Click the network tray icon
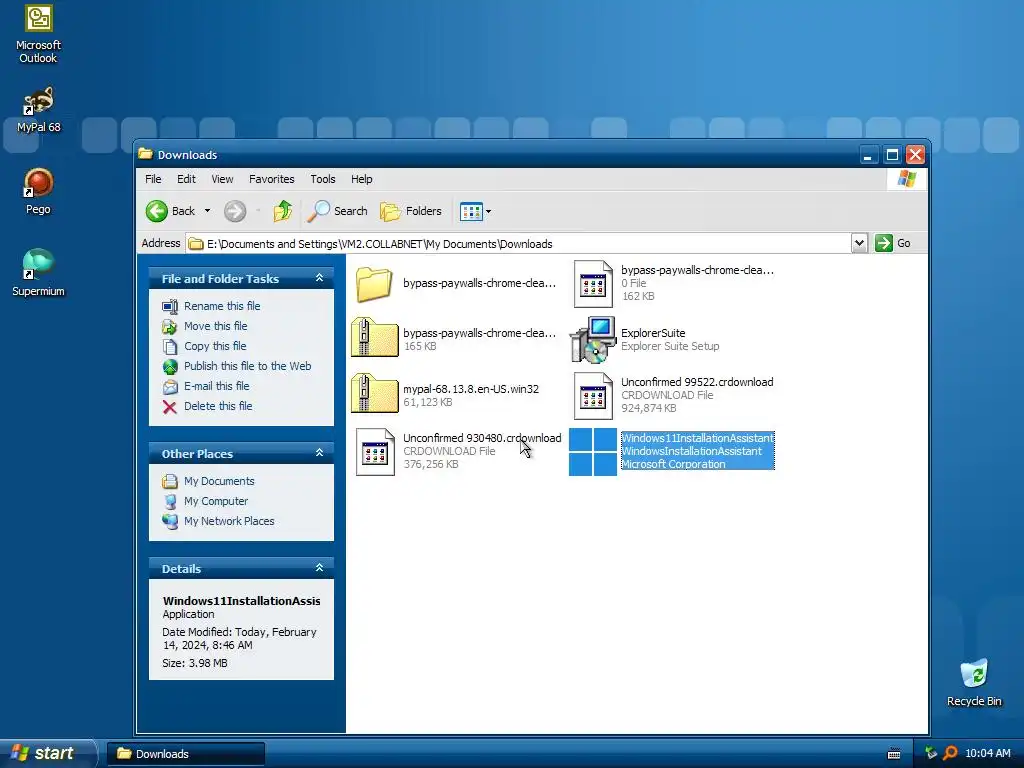1024x768 pixels. pos(931,753)
